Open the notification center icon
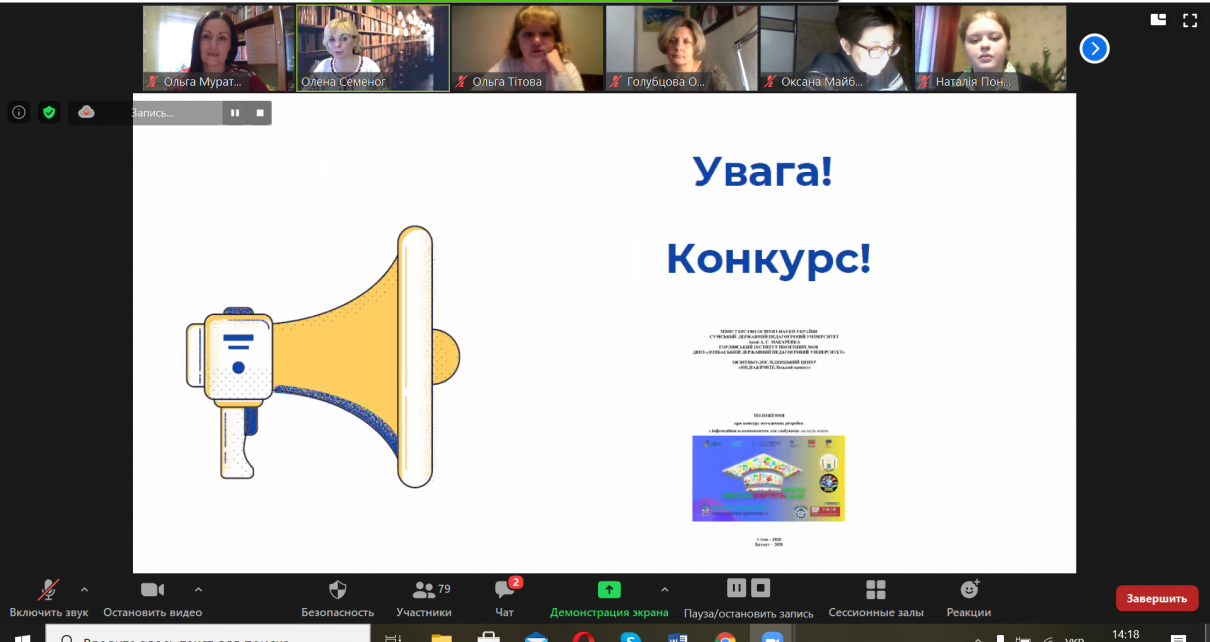Viewport: 1210px width, 642px height. point(1179,636)
